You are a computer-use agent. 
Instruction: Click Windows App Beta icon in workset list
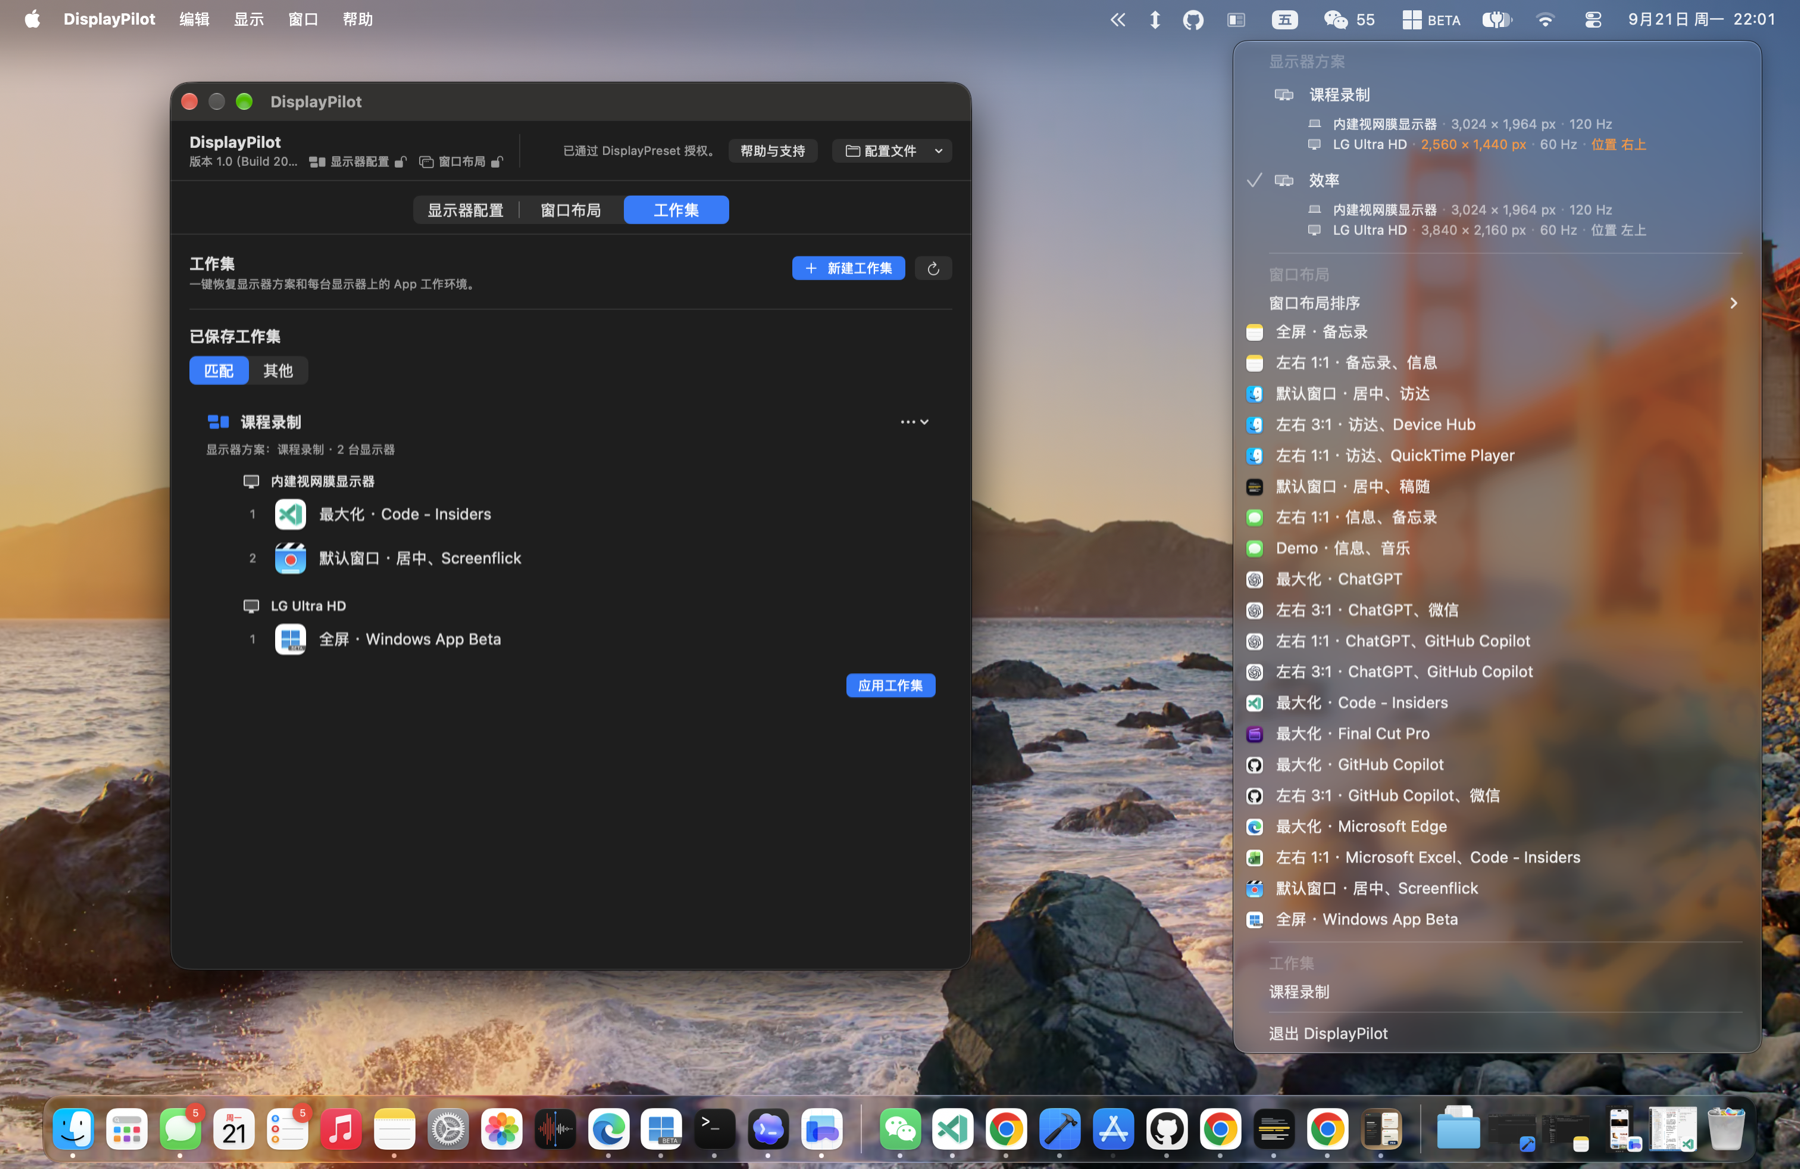point(290,639)
